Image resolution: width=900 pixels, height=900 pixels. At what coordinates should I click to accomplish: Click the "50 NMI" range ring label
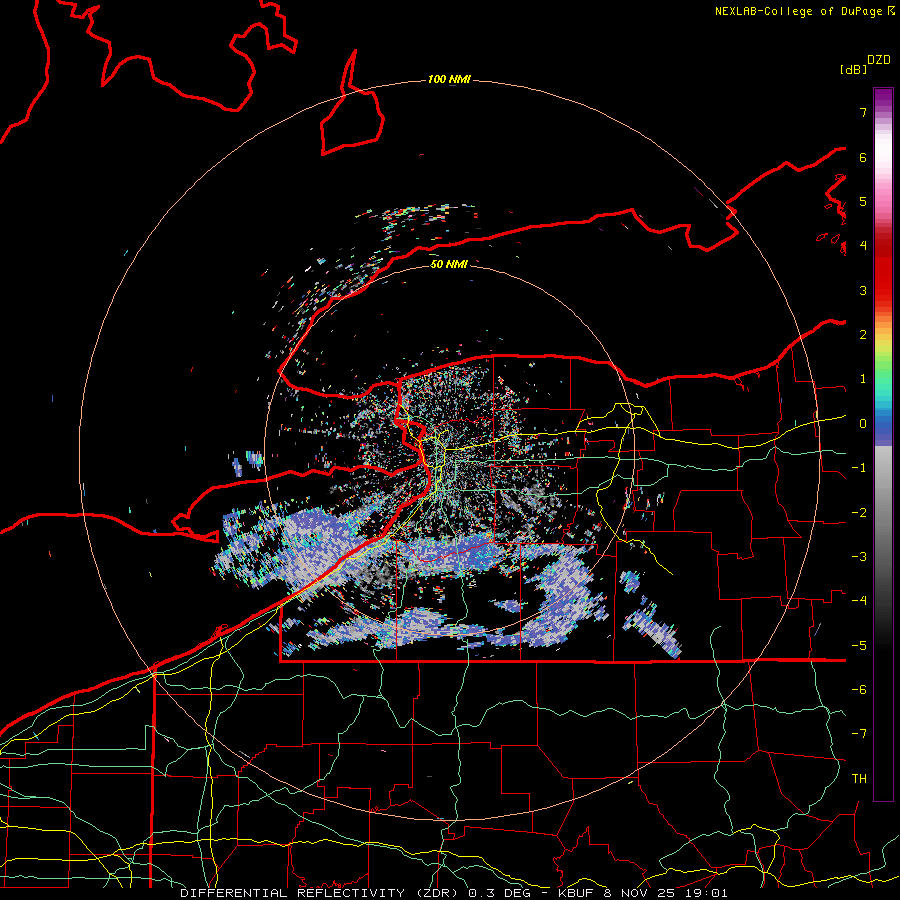[x=449, y=264]
